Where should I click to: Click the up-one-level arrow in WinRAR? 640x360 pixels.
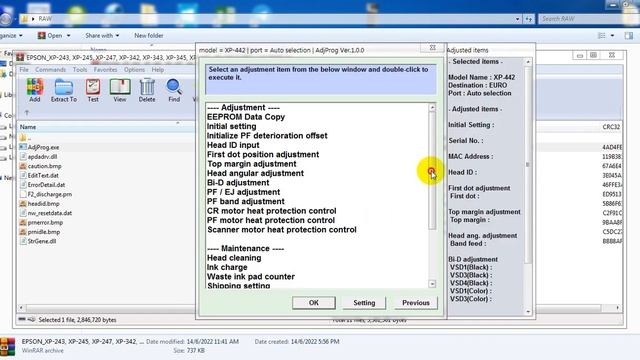(x=27, y=113)
